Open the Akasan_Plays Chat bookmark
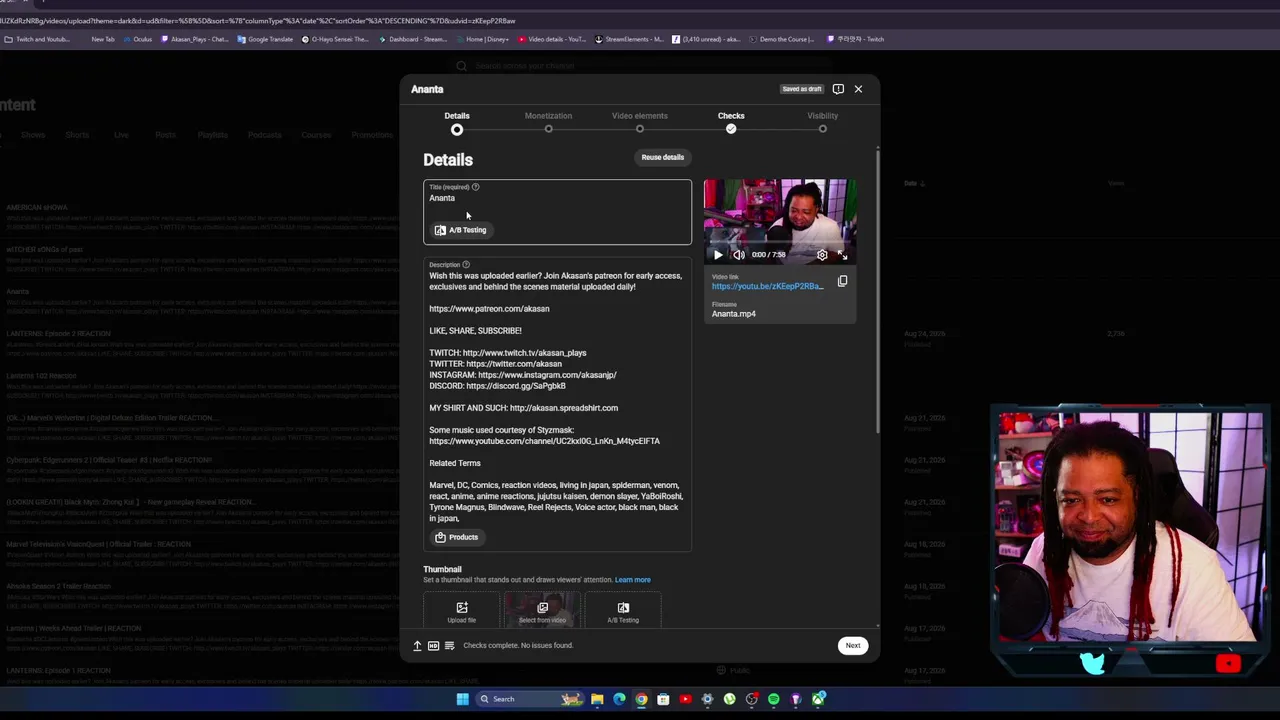 tap(194, 39)
